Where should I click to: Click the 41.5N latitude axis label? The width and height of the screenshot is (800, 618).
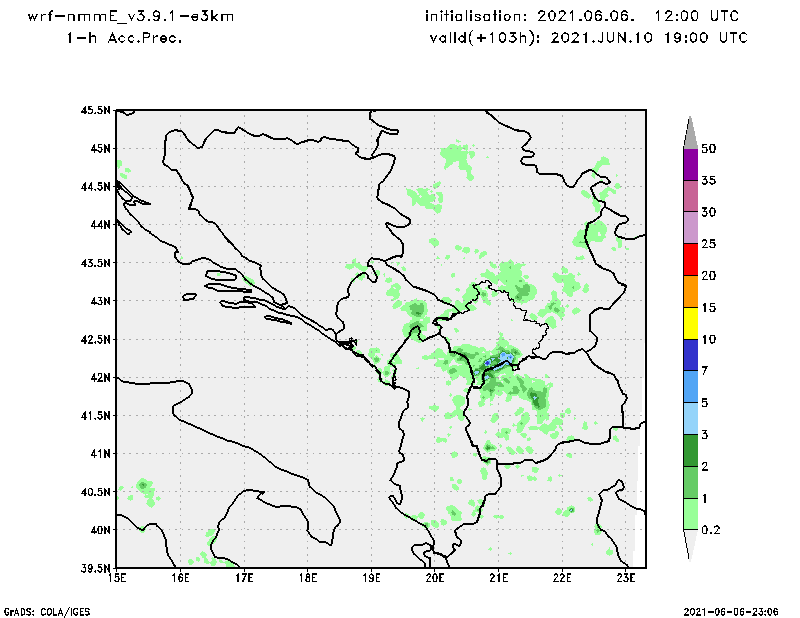(95, 415)
